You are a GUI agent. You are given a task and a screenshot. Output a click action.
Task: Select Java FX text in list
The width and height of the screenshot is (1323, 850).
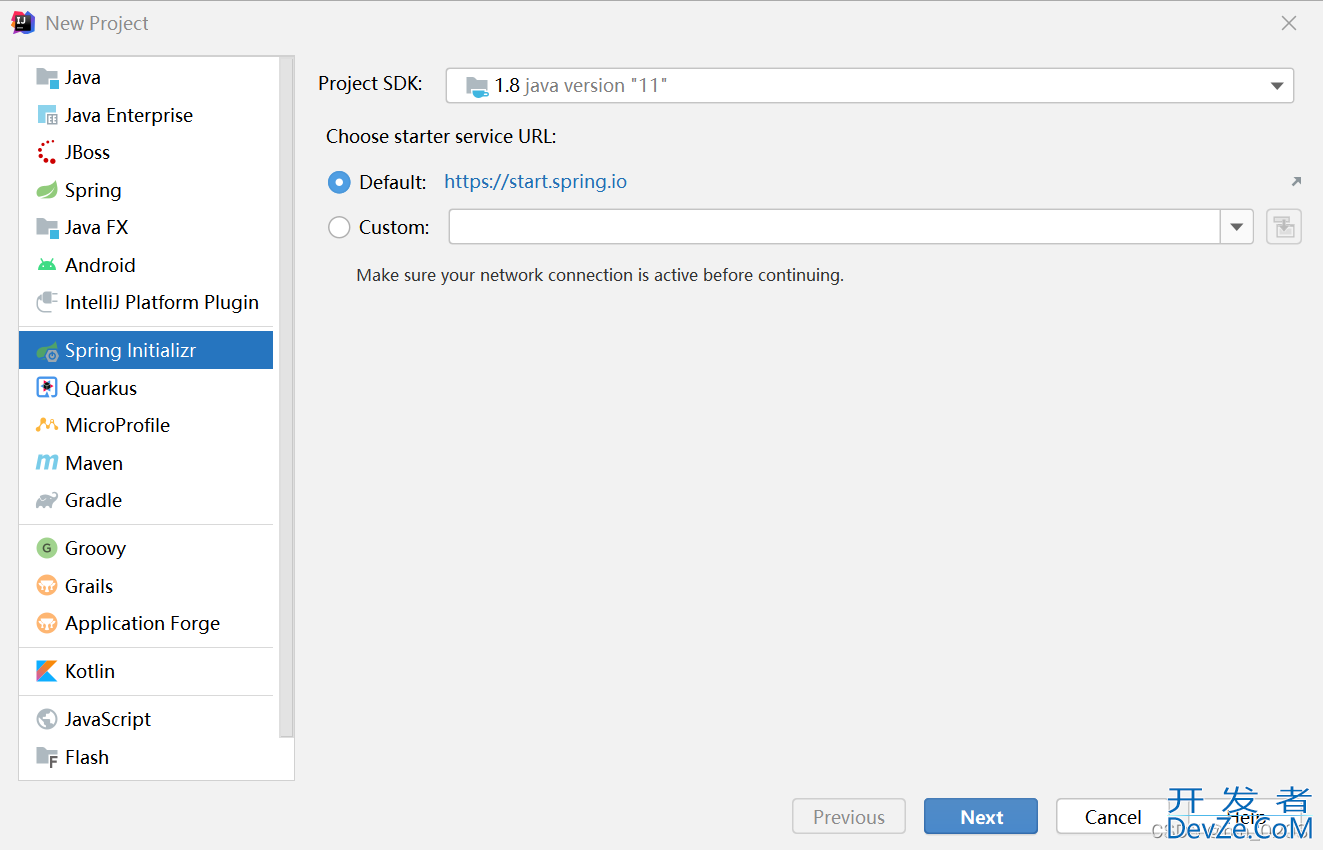point(97,227)
